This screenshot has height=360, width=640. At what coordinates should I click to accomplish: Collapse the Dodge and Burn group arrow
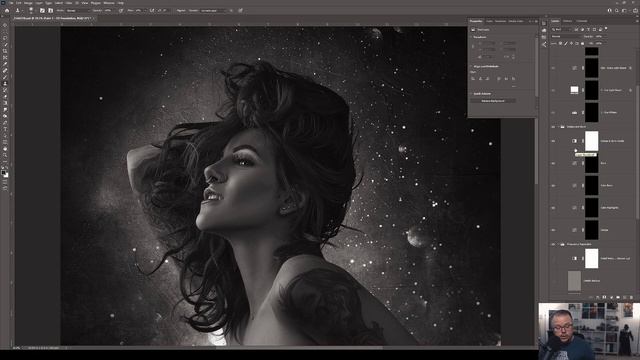[x=558, y=127]
